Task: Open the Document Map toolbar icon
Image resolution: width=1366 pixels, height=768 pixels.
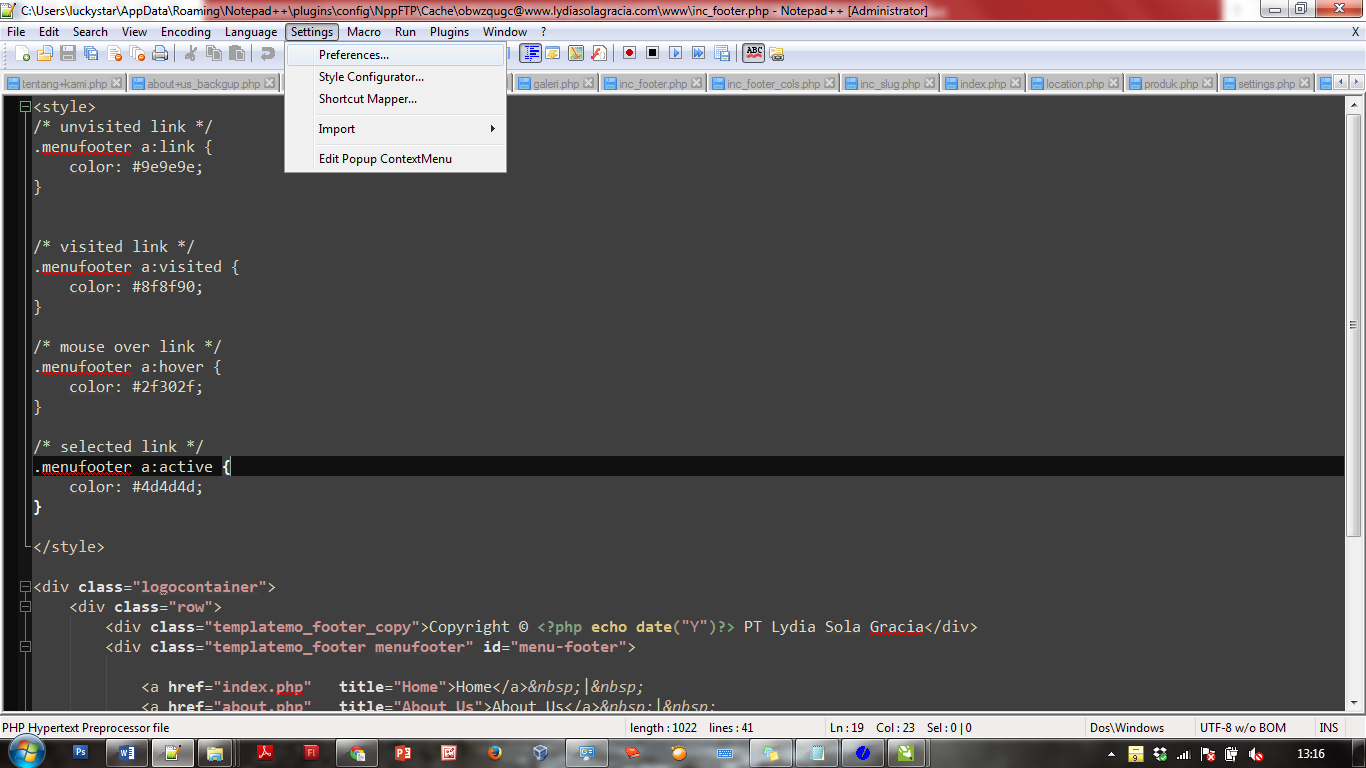Action: tap(576, 53)
